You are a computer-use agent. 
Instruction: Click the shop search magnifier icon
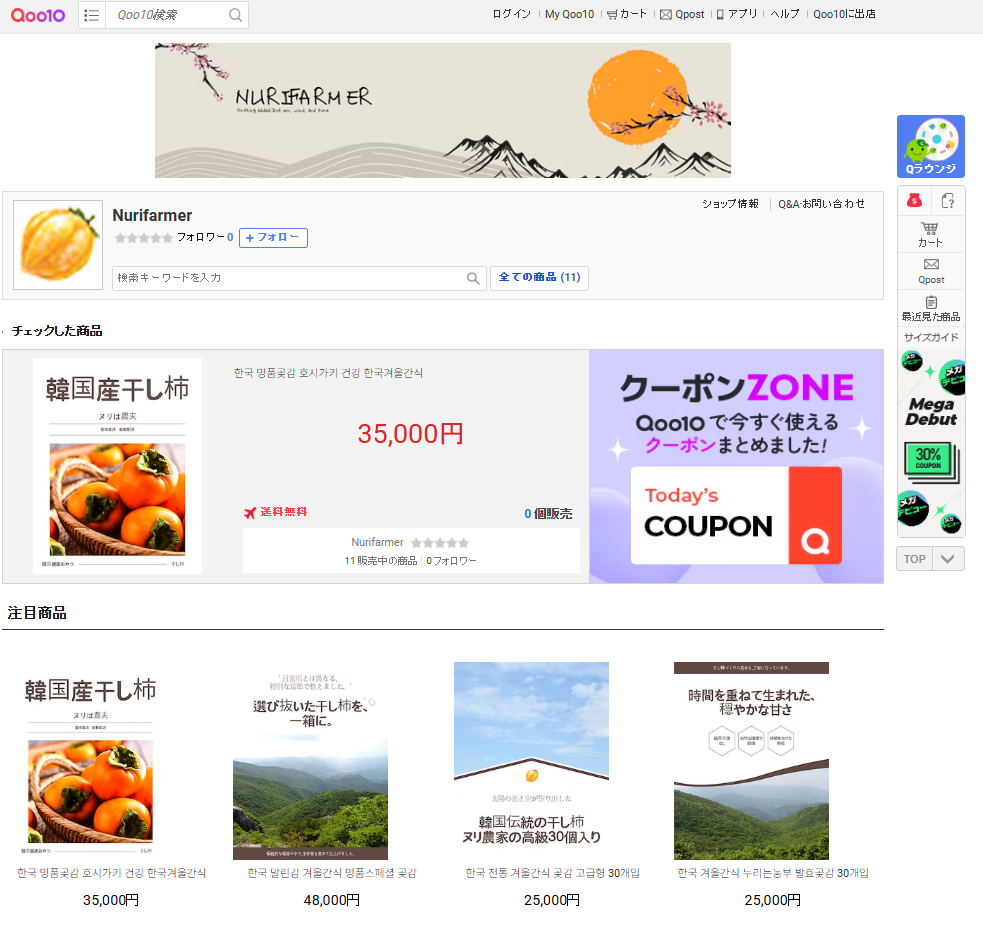click(473, 278)
